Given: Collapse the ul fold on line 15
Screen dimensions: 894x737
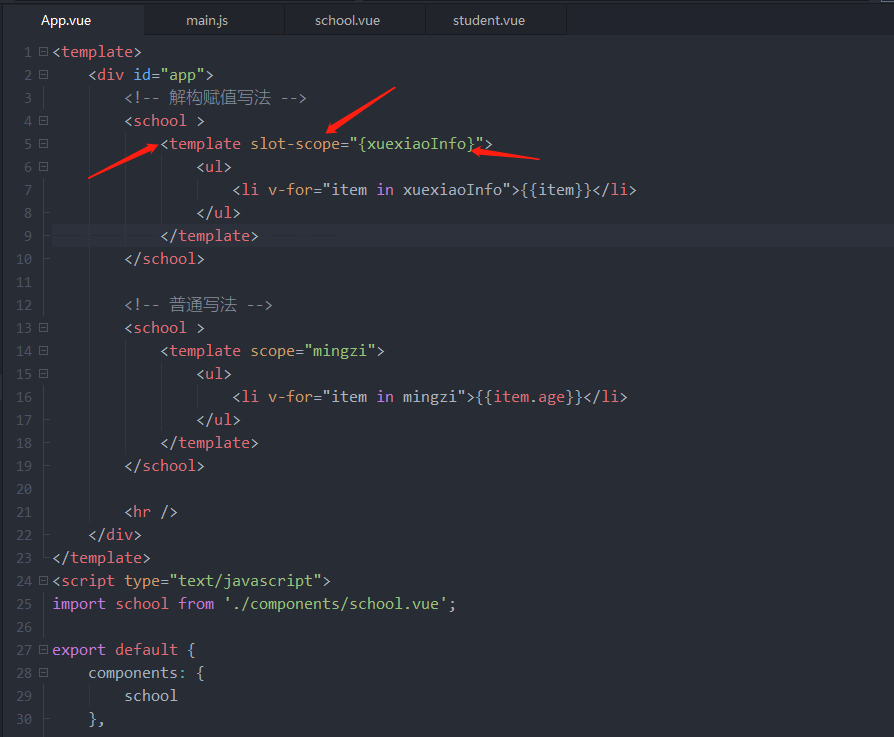Looking at the screenshot, I should tap(43, 374).
